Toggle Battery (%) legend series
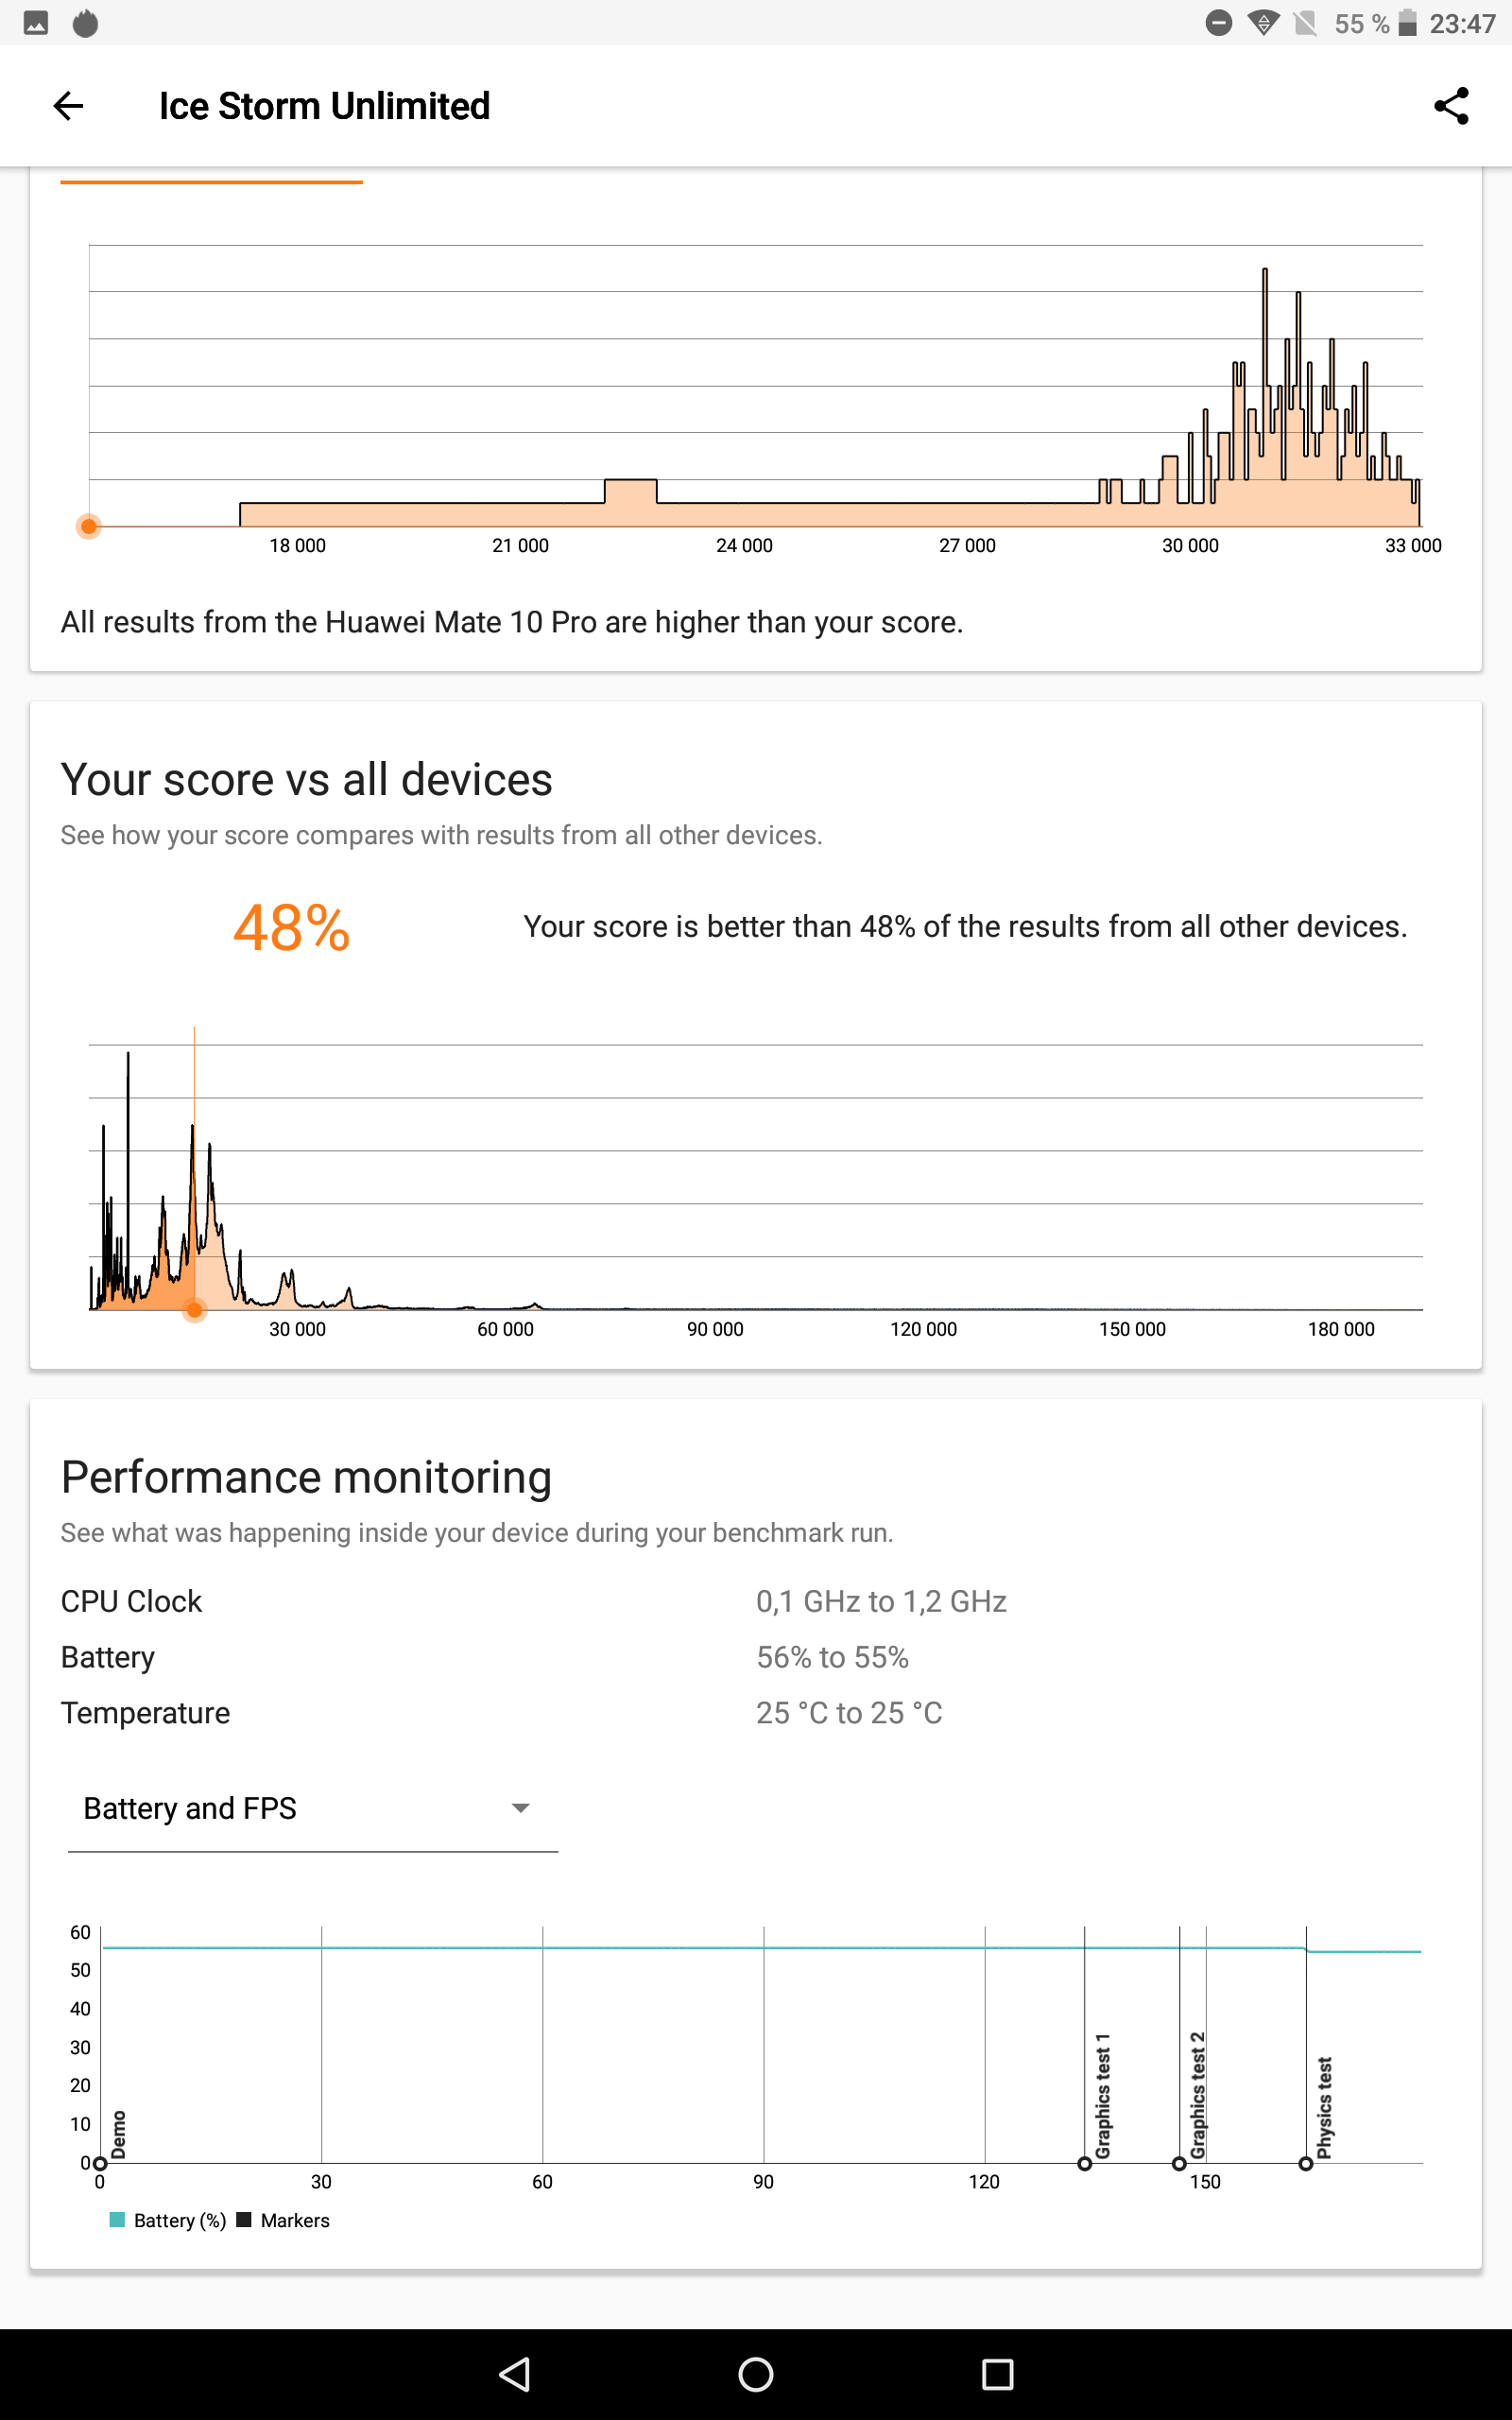The width and height of the screenshot is (1512, 2420). point(168,2220)
